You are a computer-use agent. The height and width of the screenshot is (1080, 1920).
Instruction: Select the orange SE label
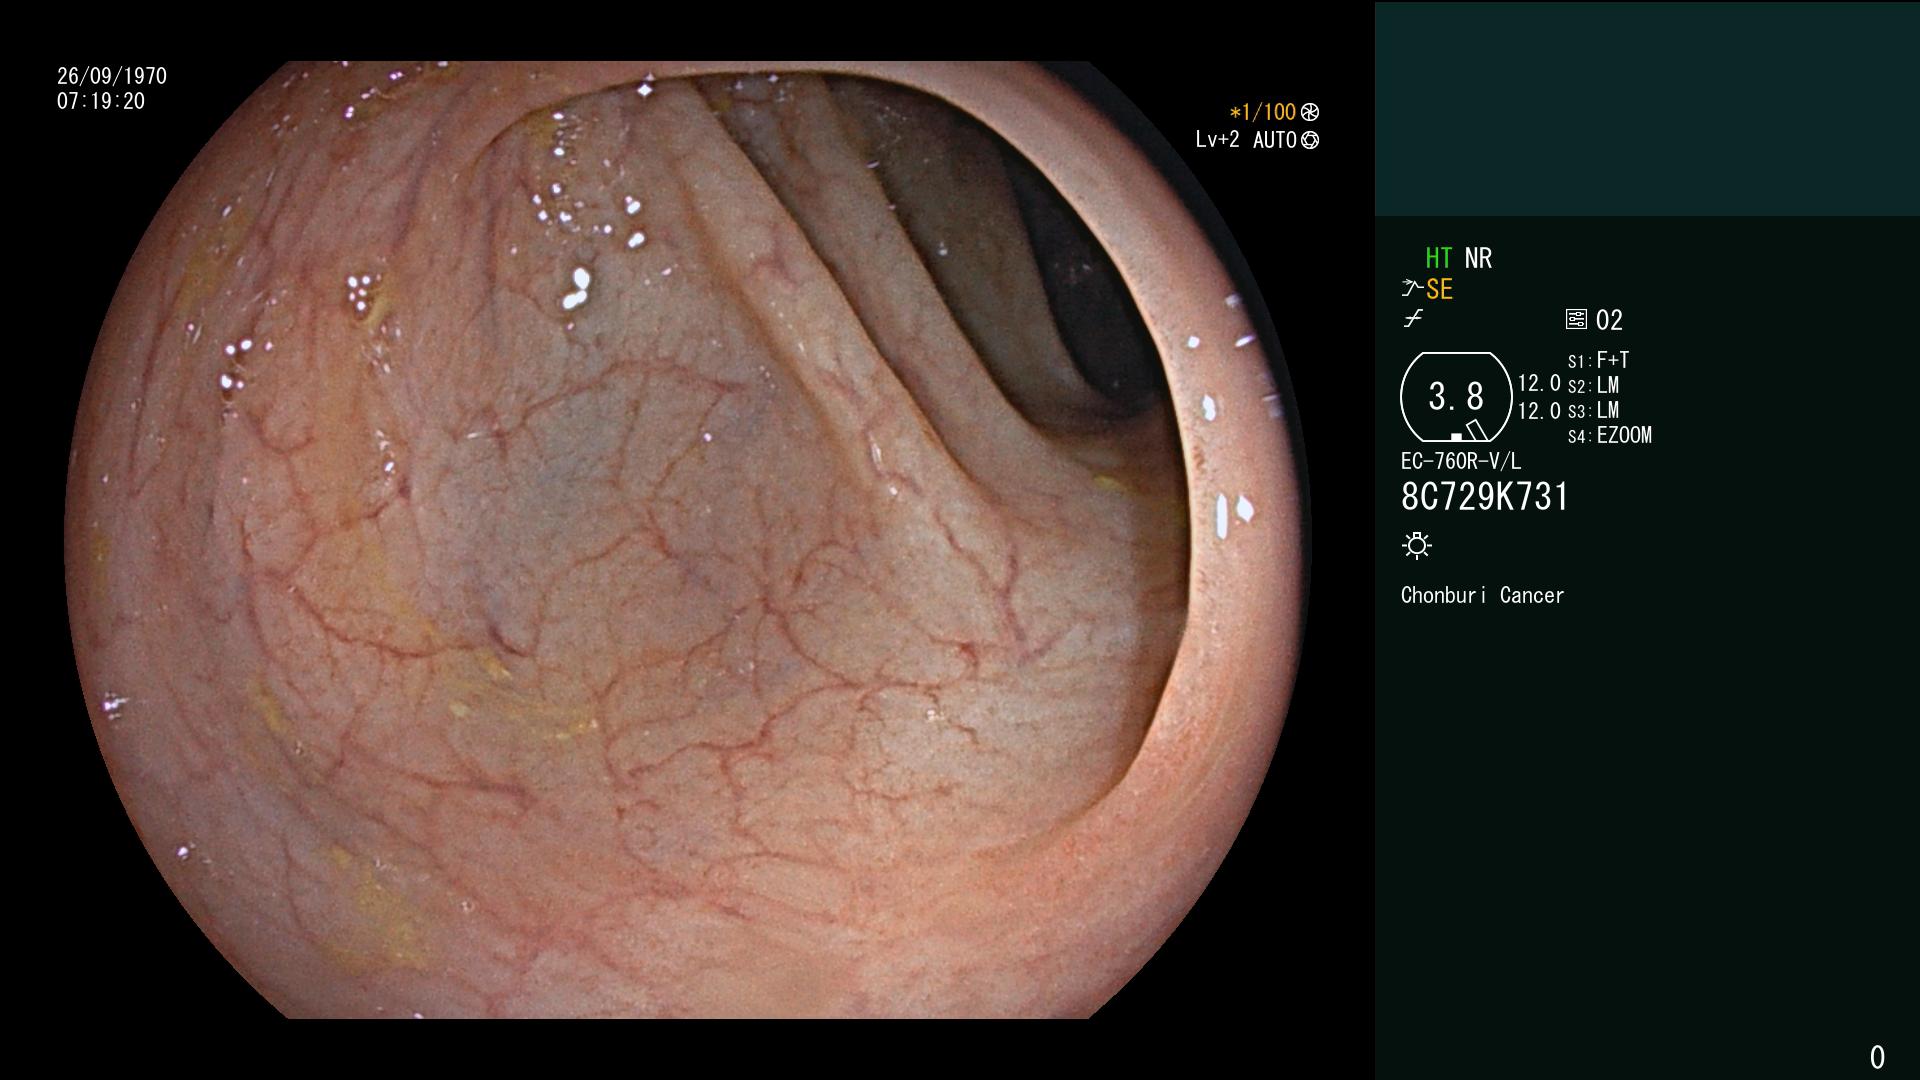(x=1439, y=290)
